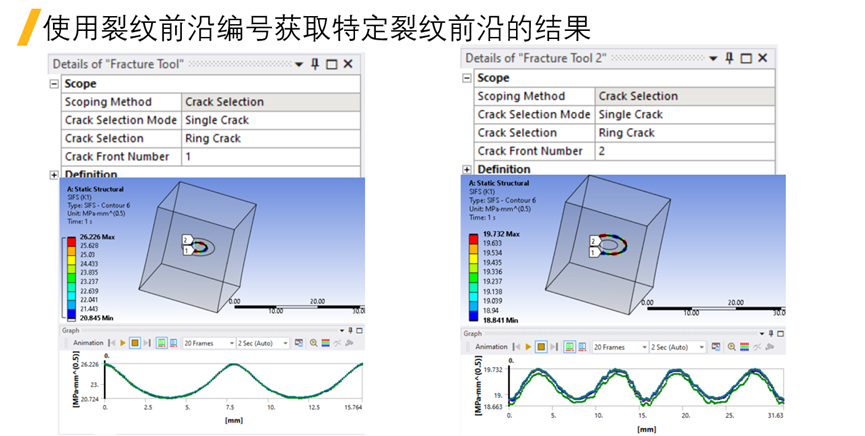
Task: Click Single Crack value in Fracture Tool 2
Action: point(685,115)
